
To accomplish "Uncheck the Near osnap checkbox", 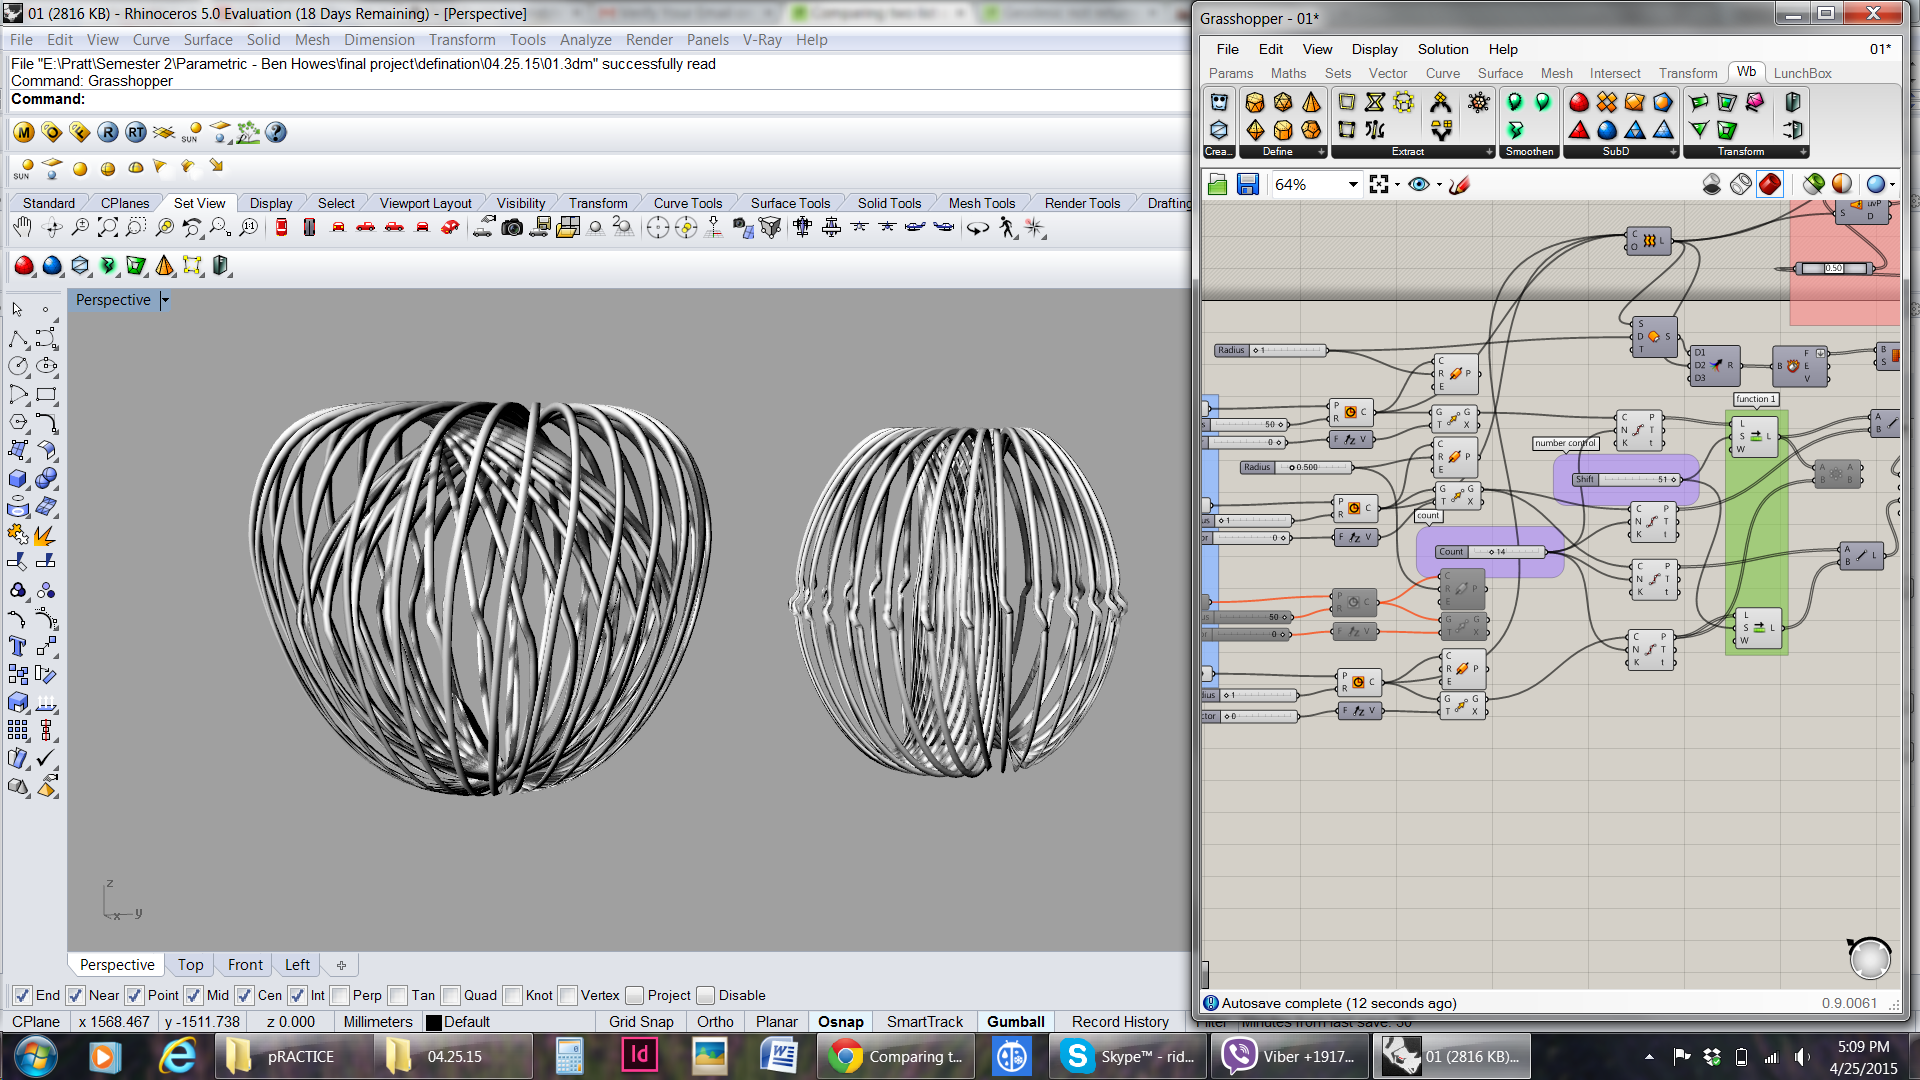I will [x=75, y=995].
